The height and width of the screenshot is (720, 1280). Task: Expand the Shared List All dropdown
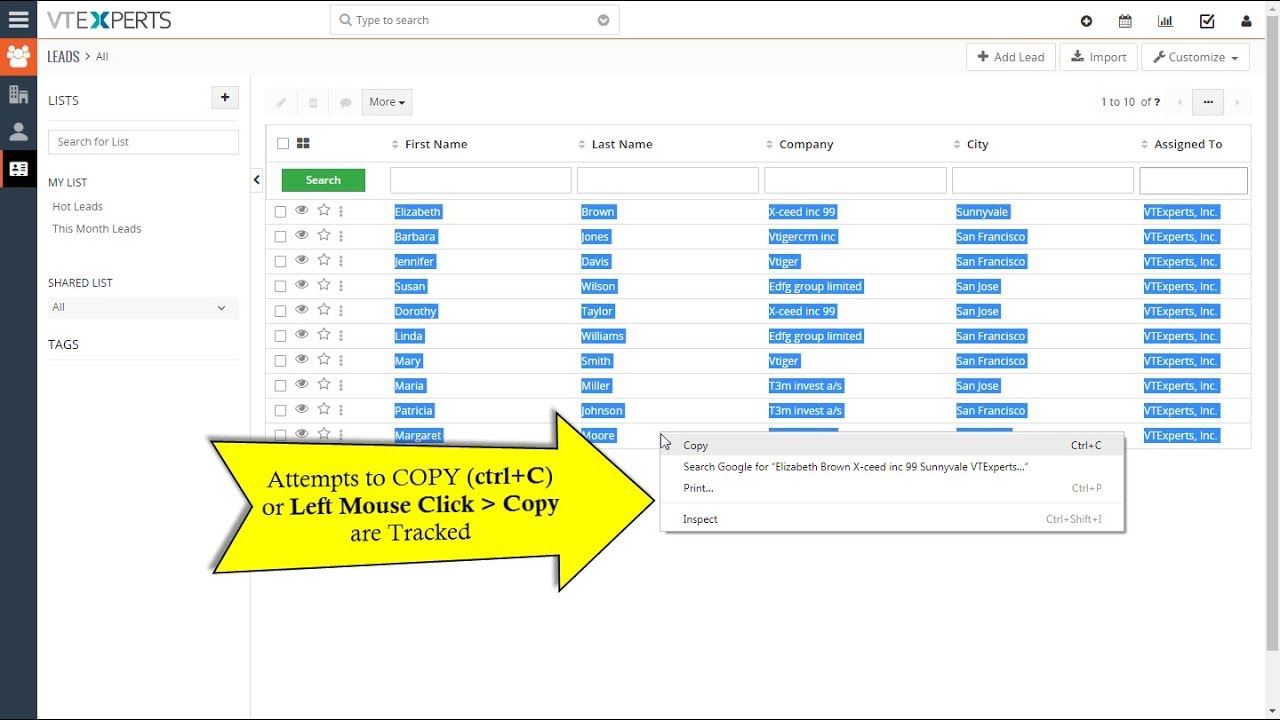point(143,307)
